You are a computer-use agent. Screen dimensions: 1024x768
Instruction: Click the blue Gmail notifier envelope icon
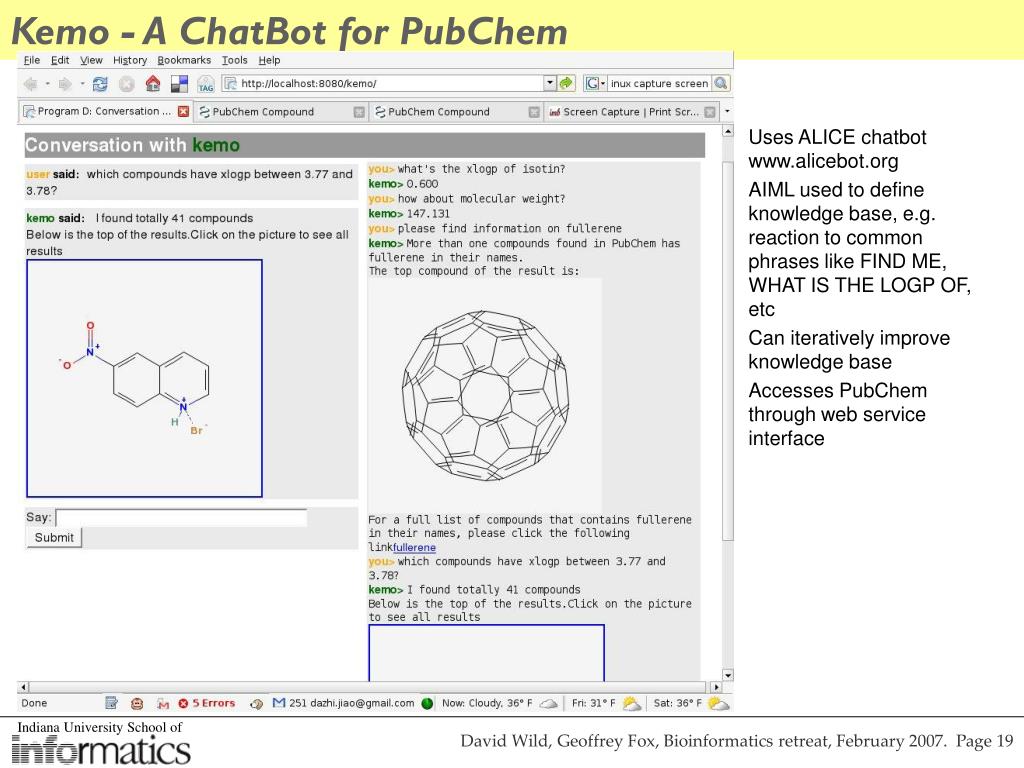click(x=279, y=703)
